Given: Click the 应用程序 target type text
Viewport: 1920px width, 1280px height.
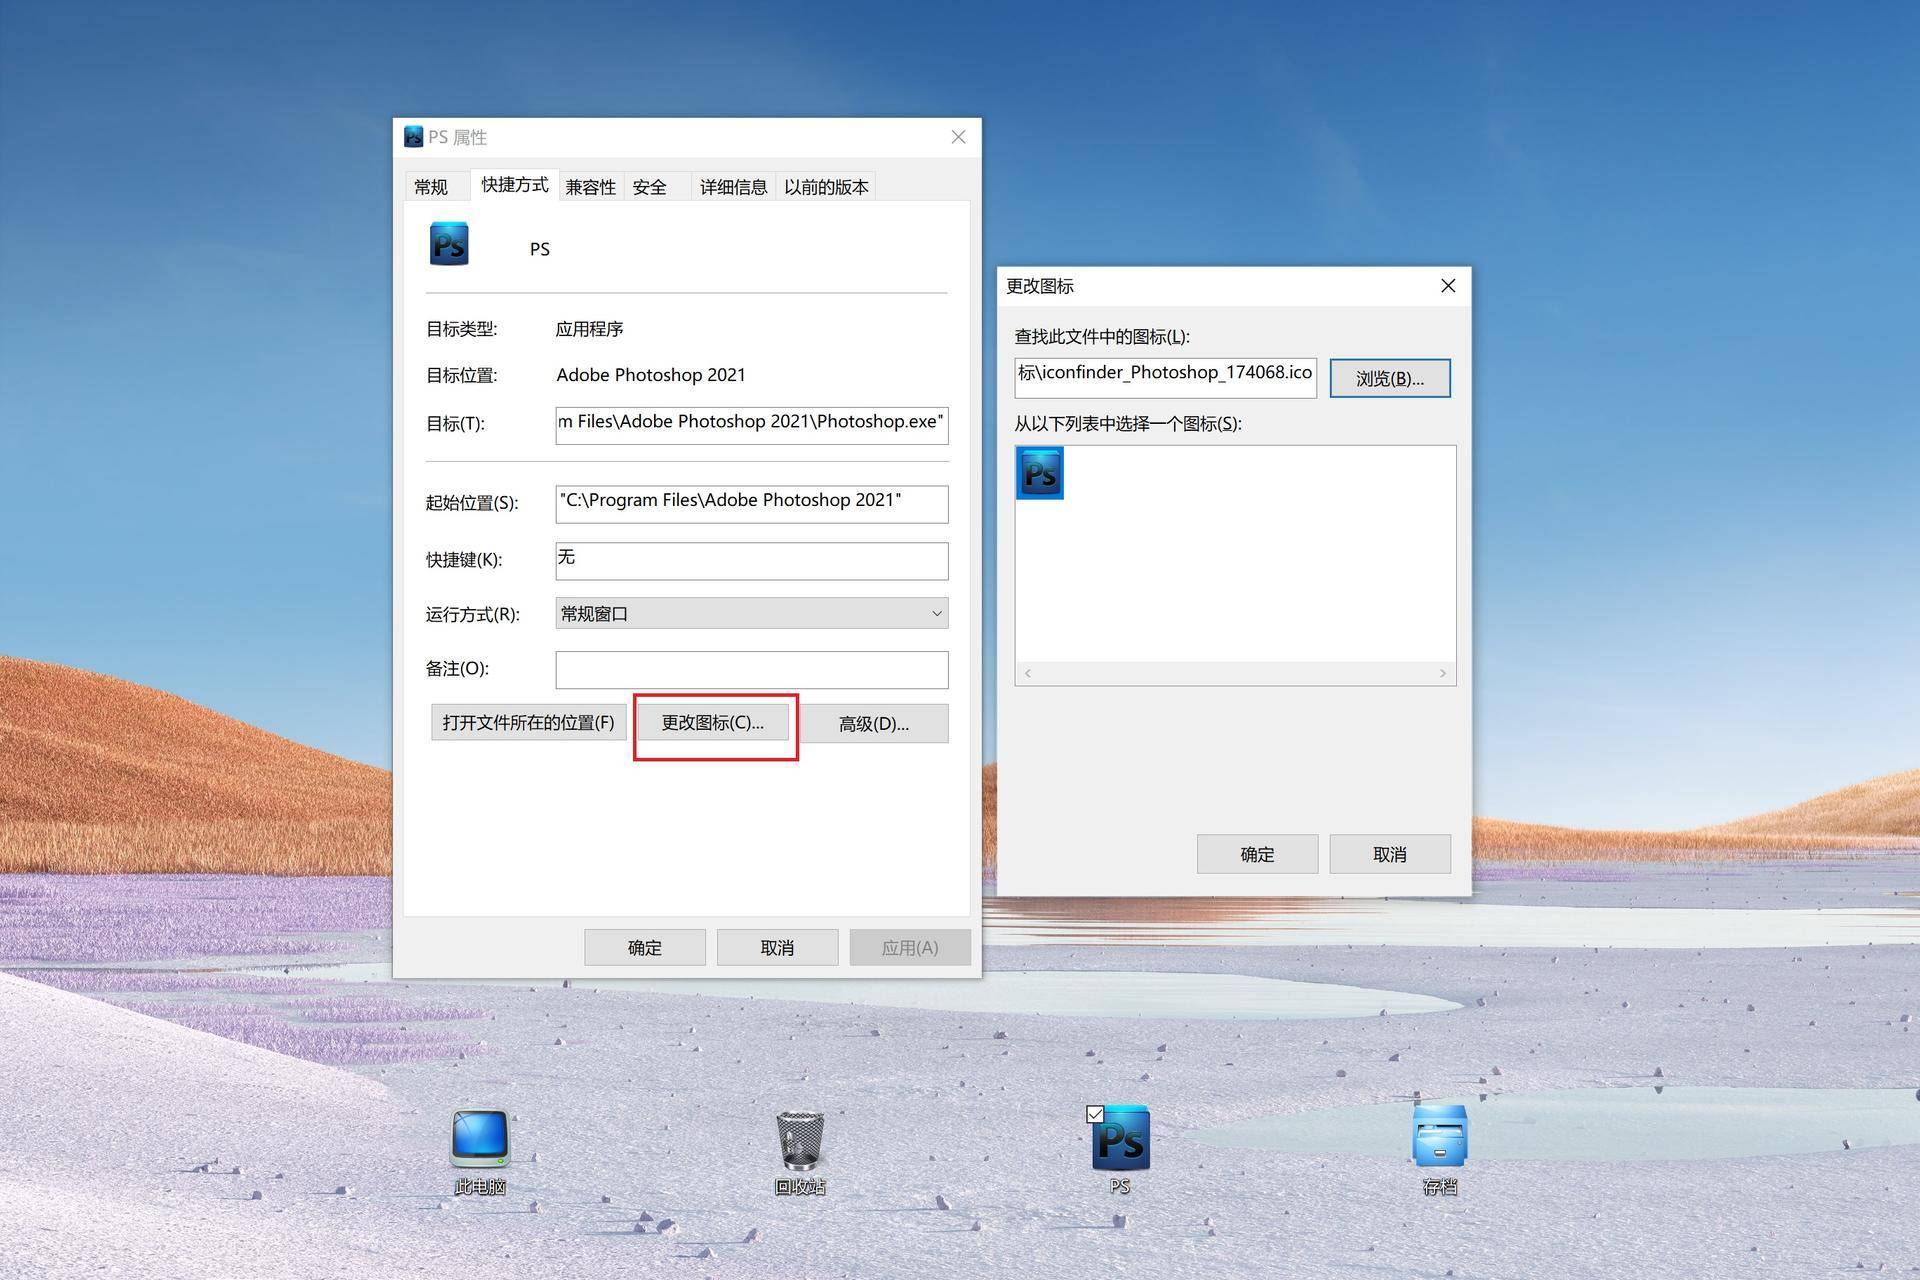Looking at the screenshot, I should [590, 329].
